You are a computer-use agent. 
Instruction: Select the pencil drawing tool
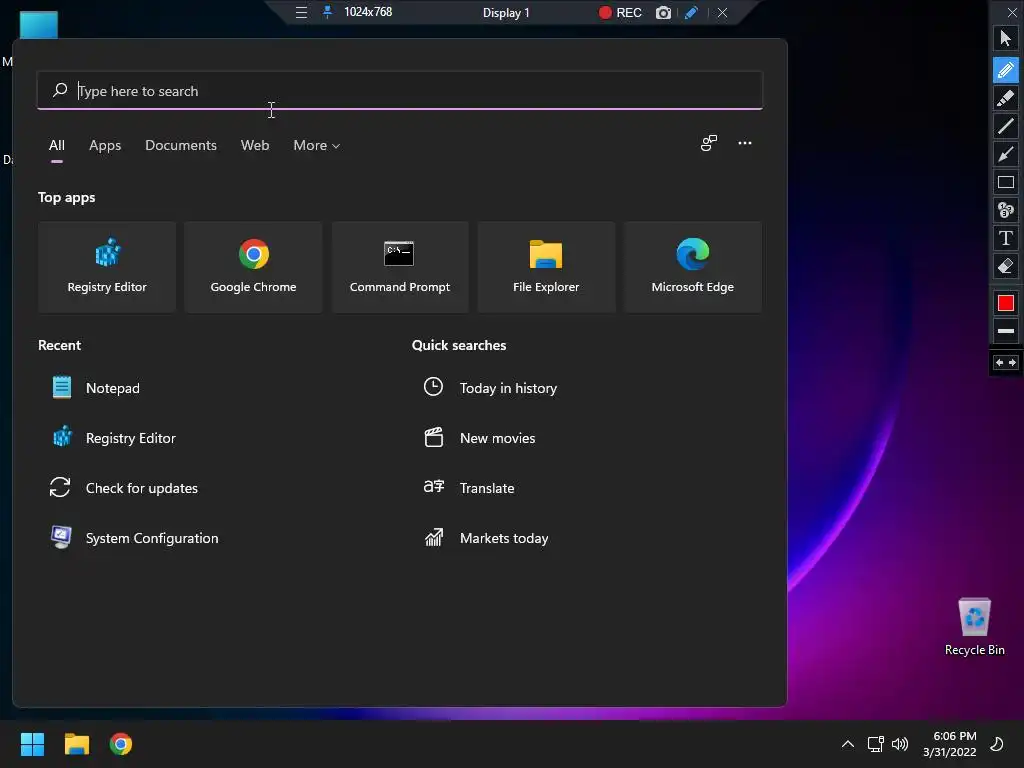pyautogui.click(x=1006, y=69)
